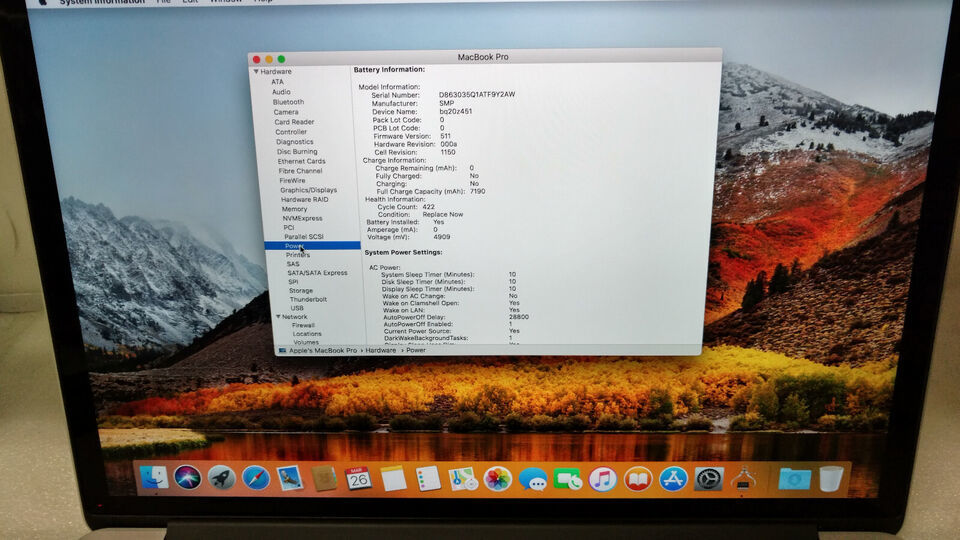This screenshot has width=960, height=540.
Task: Click 'Replace Now' battery condition value
Action: 443,215
